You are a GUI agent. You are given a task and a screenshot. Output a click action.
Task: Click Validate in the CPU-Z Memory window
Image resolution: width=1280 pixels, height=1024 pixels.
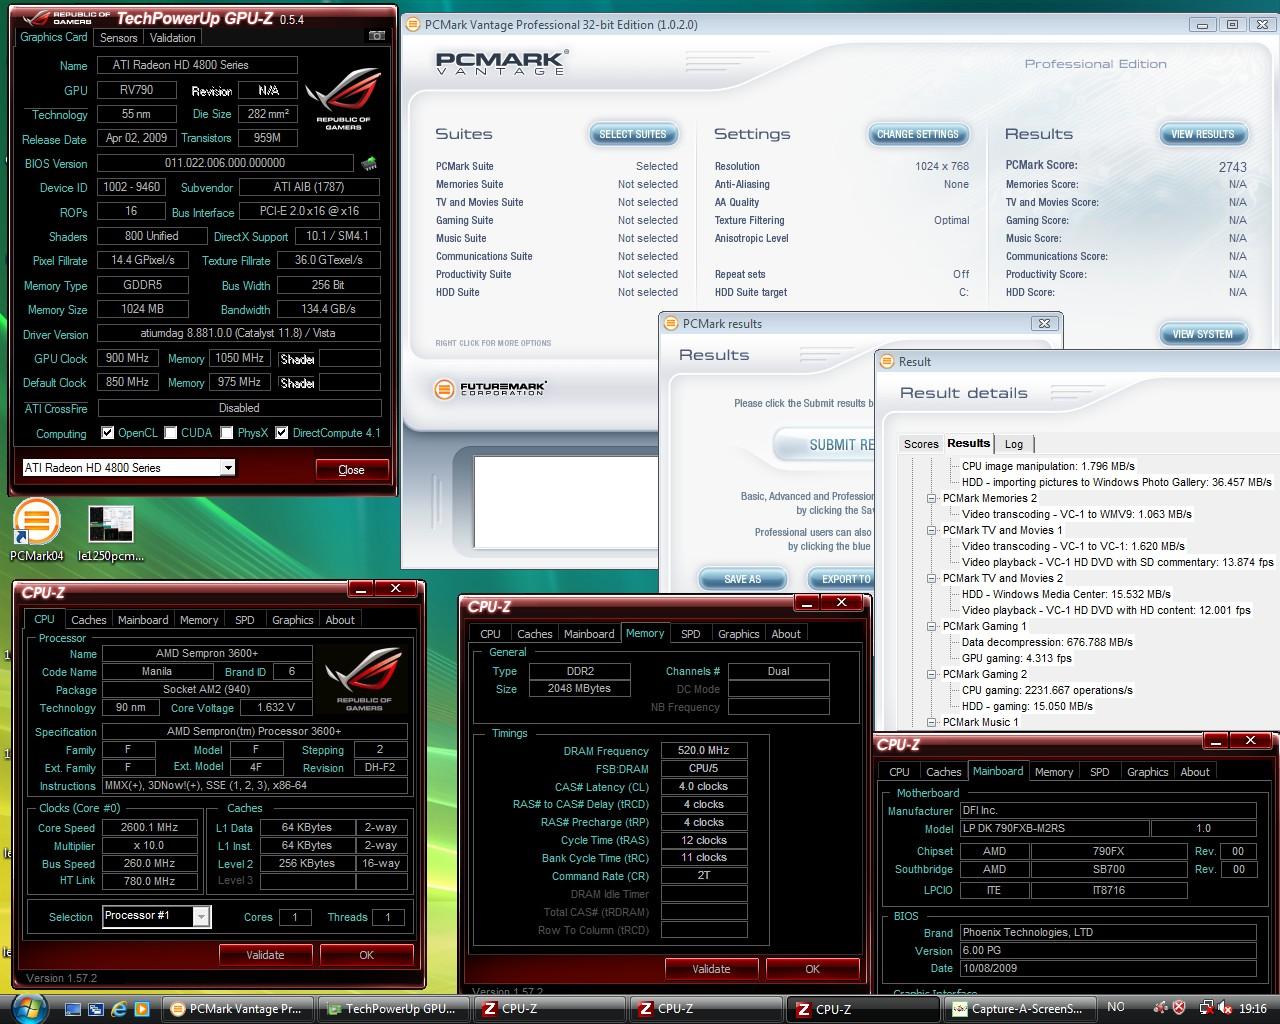point(711,969)
